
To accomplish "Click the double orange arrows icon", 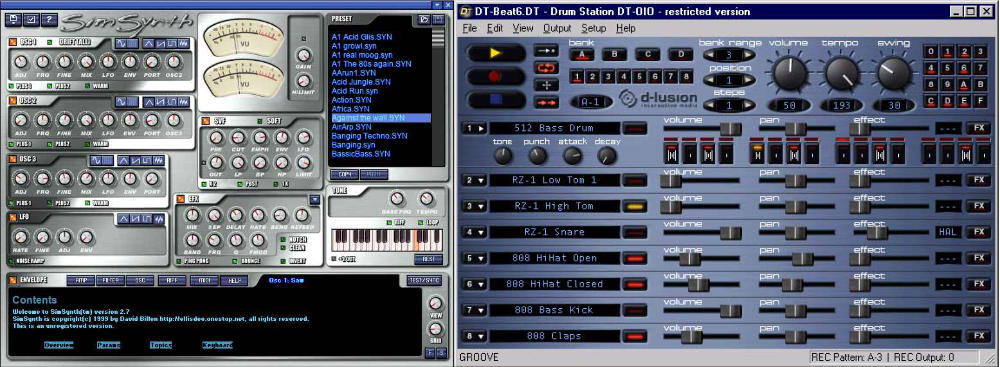I will [547, 102].
